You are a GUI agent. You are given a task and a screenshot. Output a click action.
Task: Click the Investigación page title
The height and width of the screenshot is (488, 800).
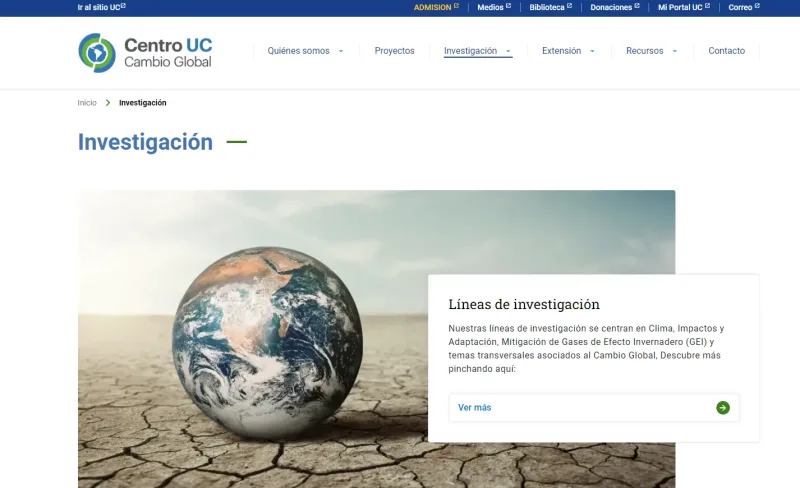pos(145,142)
